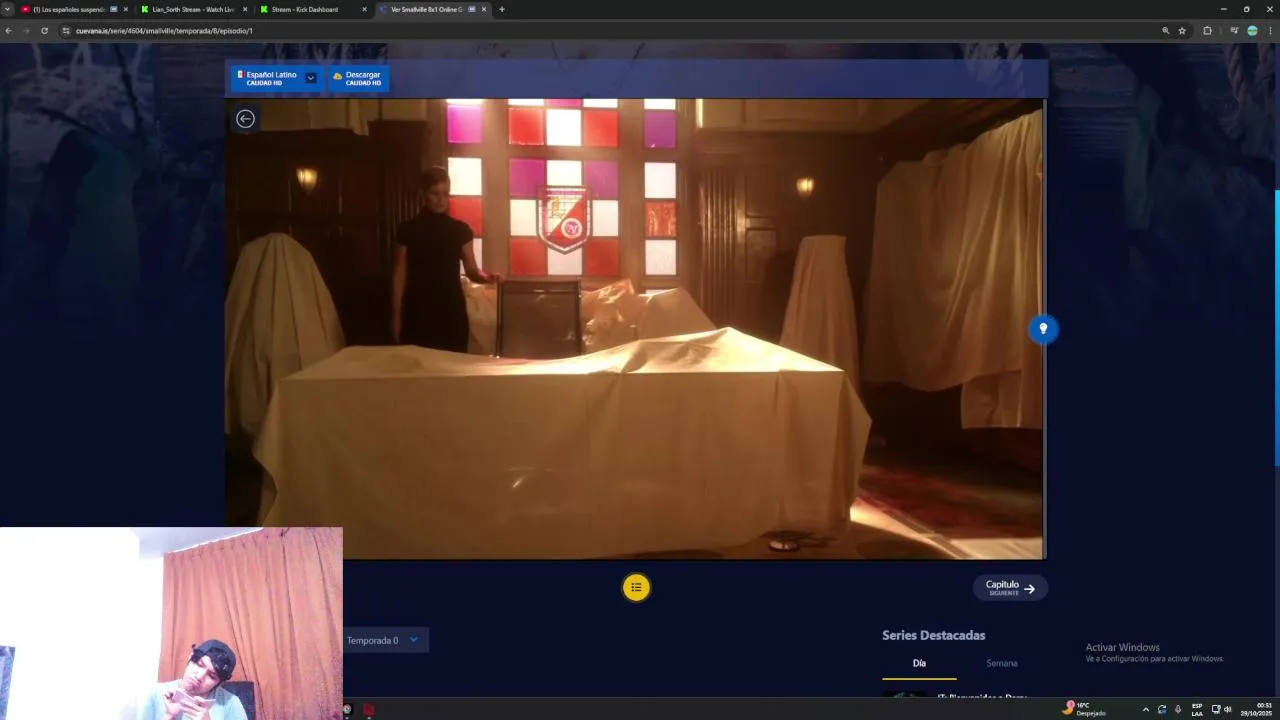This screenshot has height=720, width=1280.
Task: Click the browser back arrow
Action: pyautogui.click(x=8, y=31)
